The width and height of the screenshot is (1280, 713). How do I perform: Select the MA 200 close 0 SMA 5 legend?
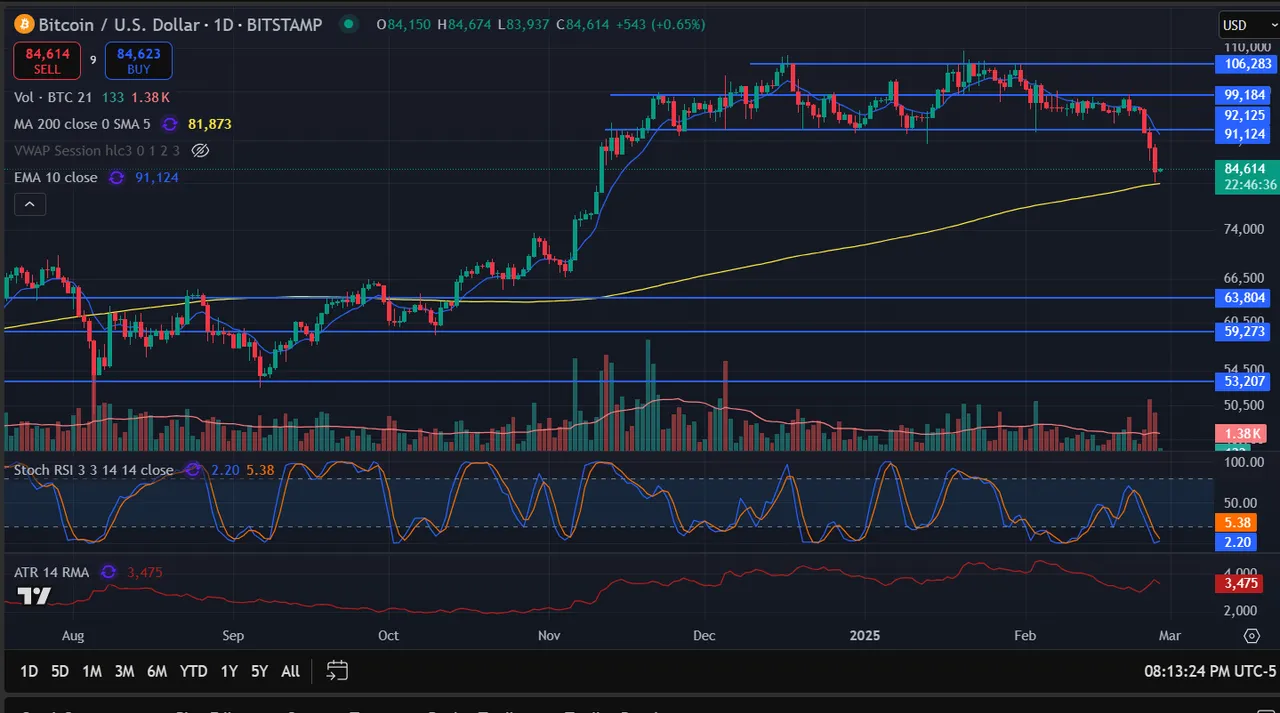(x=82, y=124)
